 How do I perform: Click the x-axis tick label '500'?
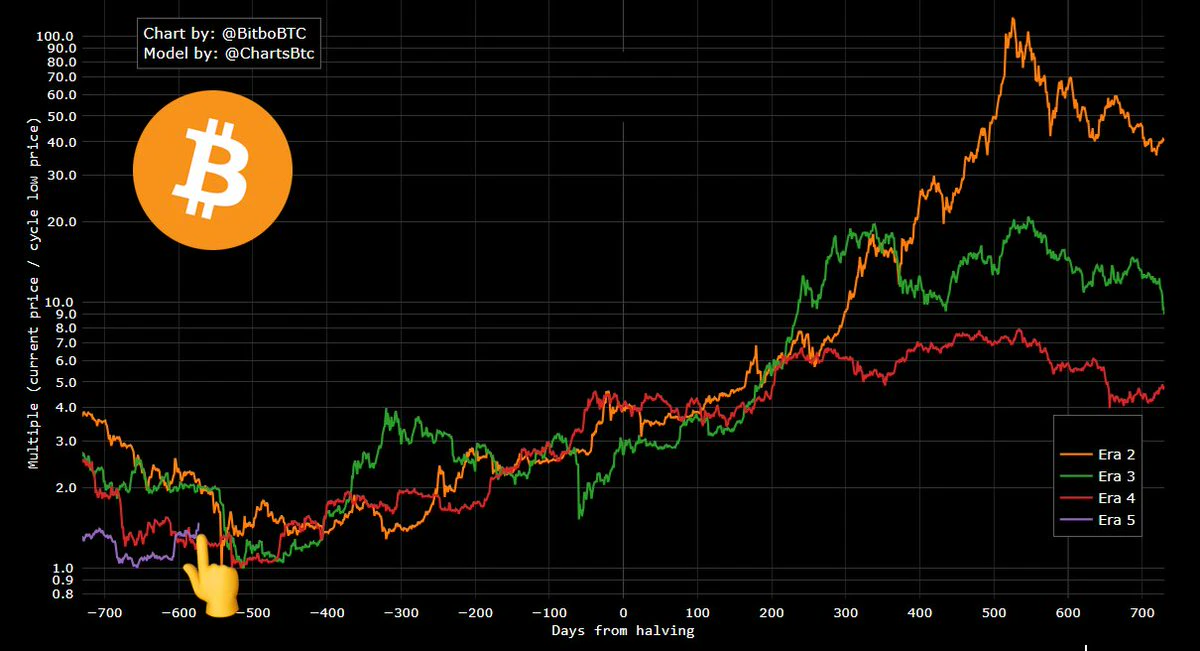point(994,612)
